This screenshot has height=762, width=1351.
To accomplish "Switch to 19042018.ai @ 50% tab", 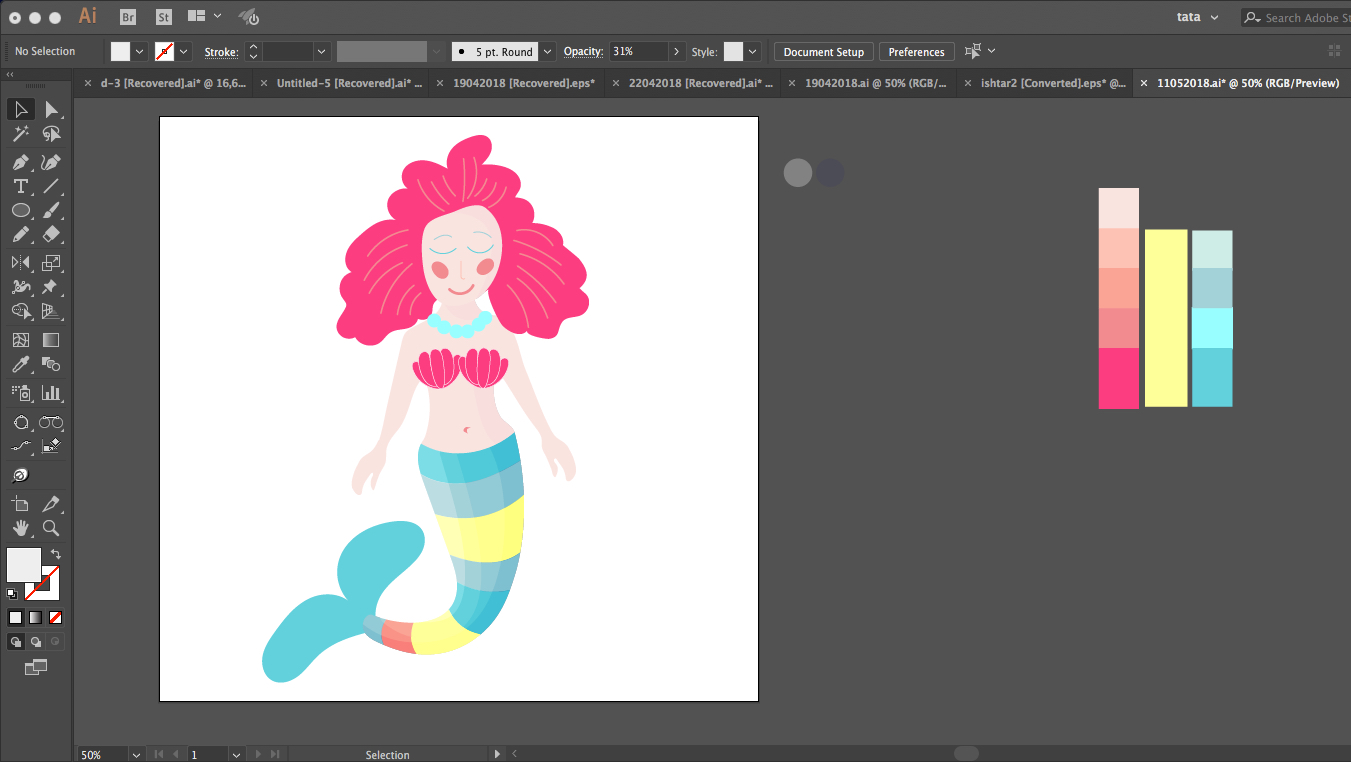I will 876,83.
